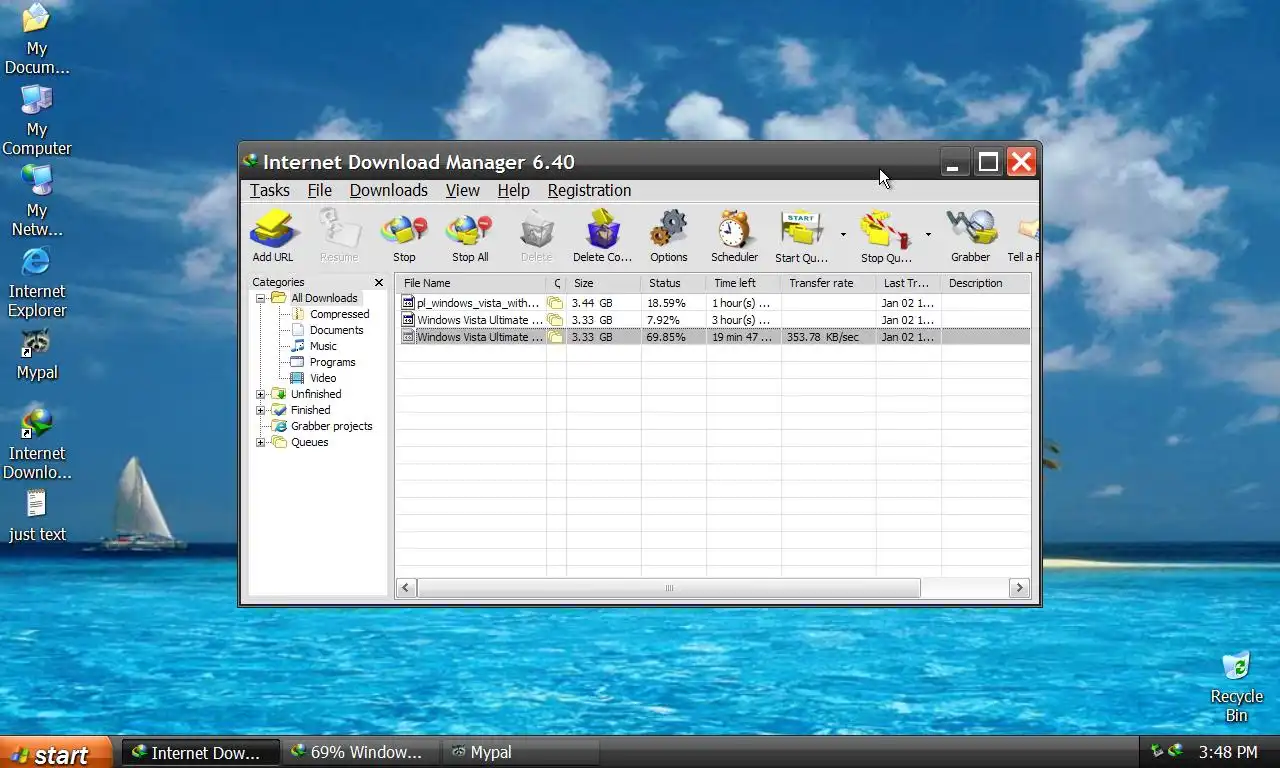Sort by the Description column header
Screen dimensions: 1280x768
point(985,283)
